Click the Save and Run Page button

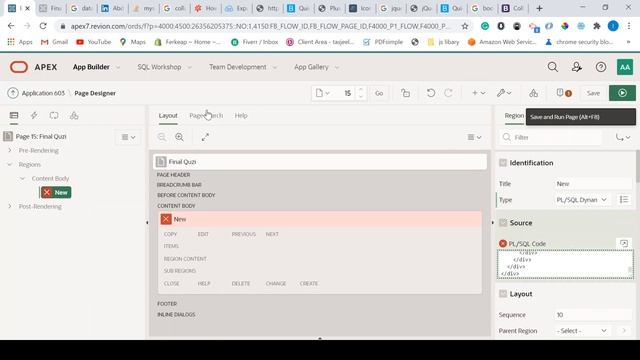[622, 93]
